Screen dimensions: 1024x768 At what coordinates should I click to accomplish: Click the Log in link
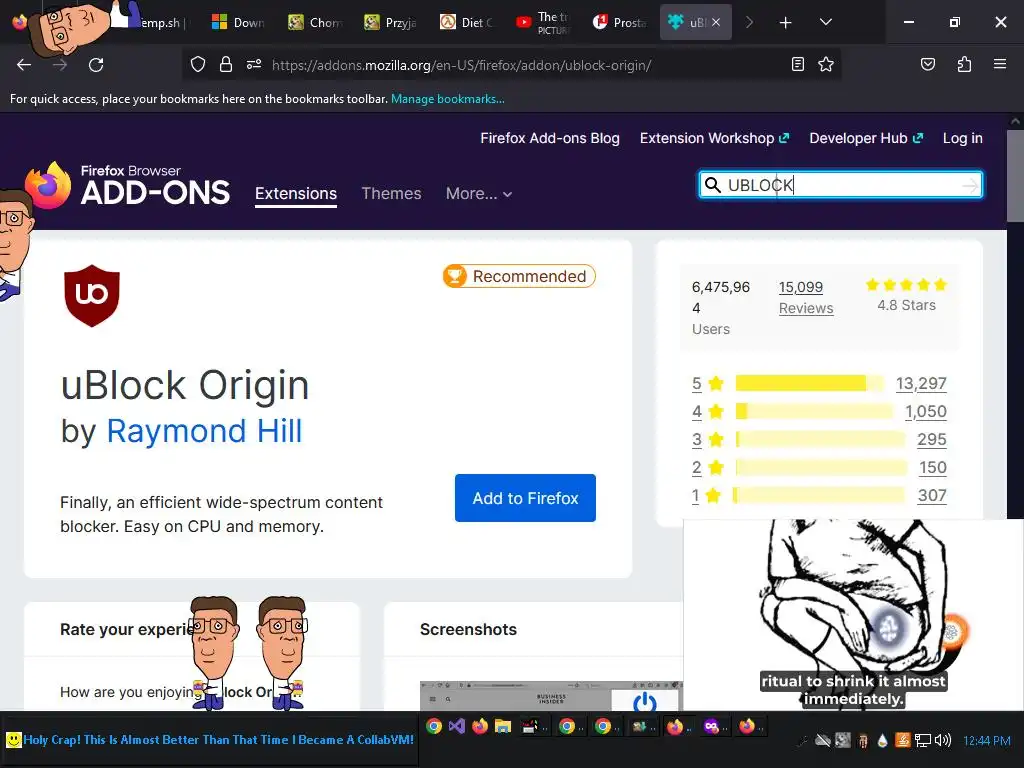(963, 138)
